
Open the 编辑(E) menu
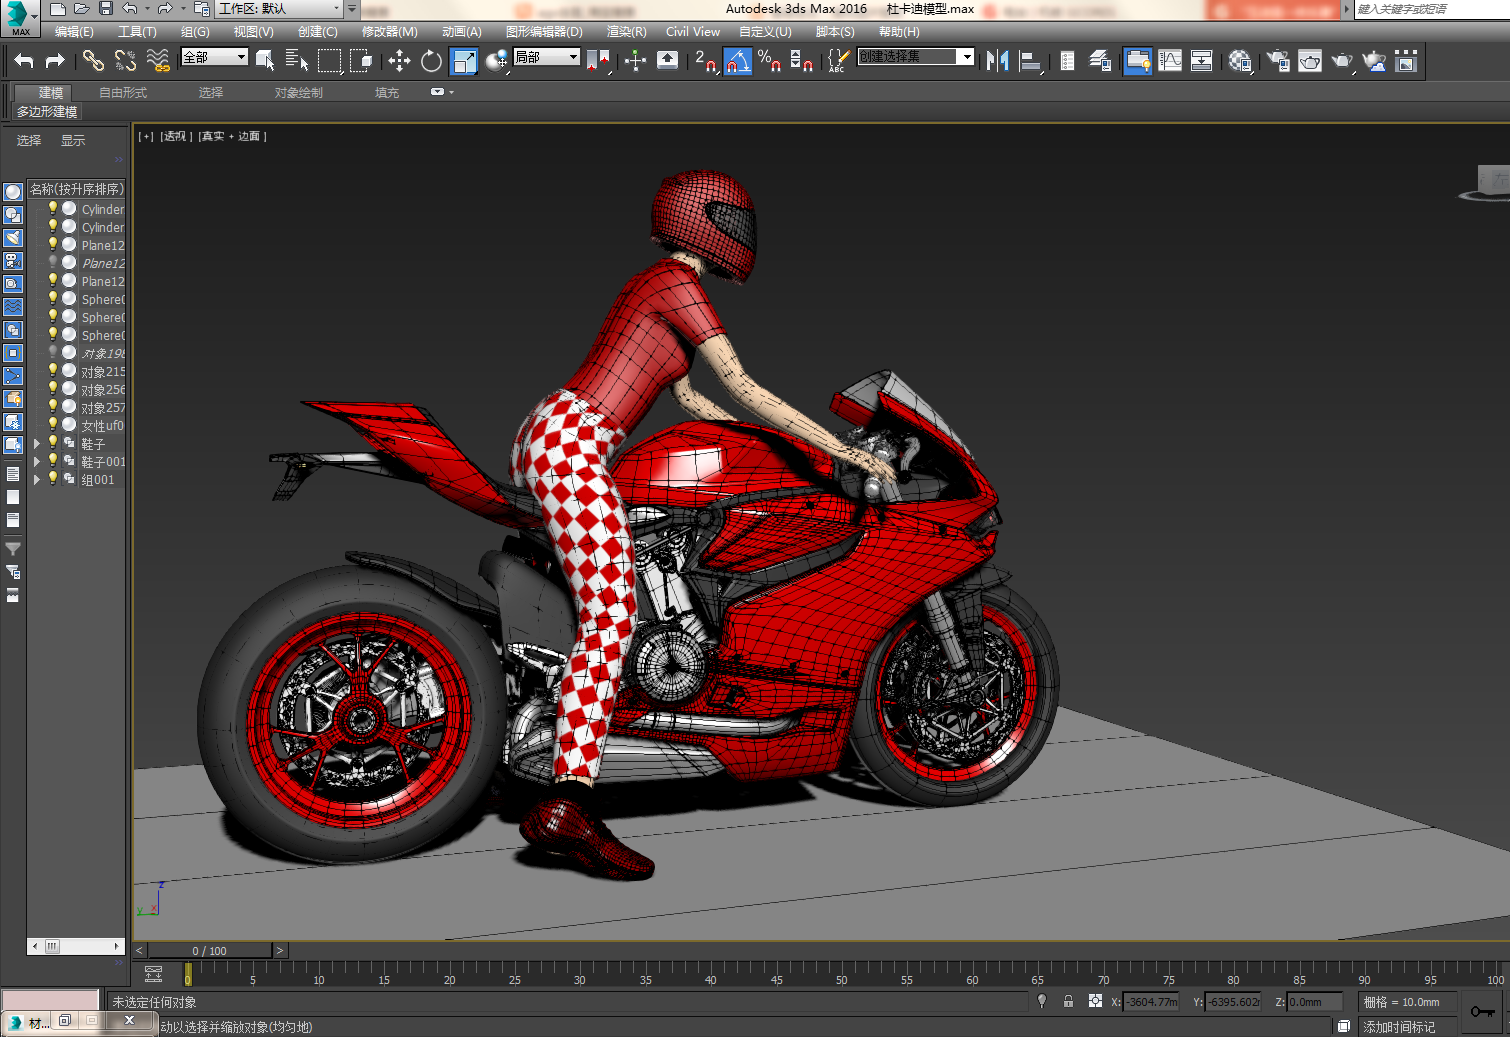click(74, 32)
